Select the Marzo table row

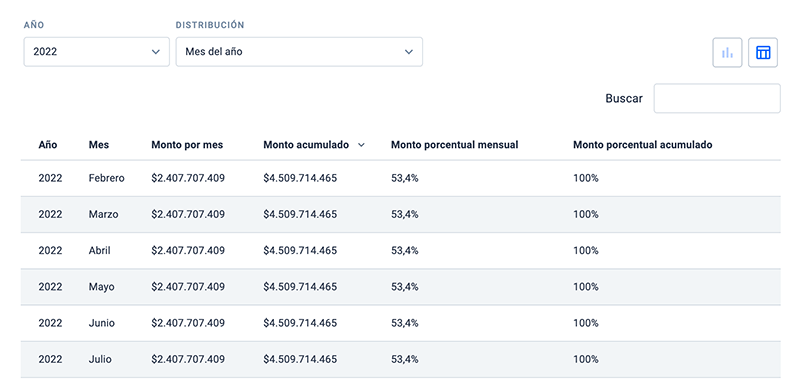[401, 214]
